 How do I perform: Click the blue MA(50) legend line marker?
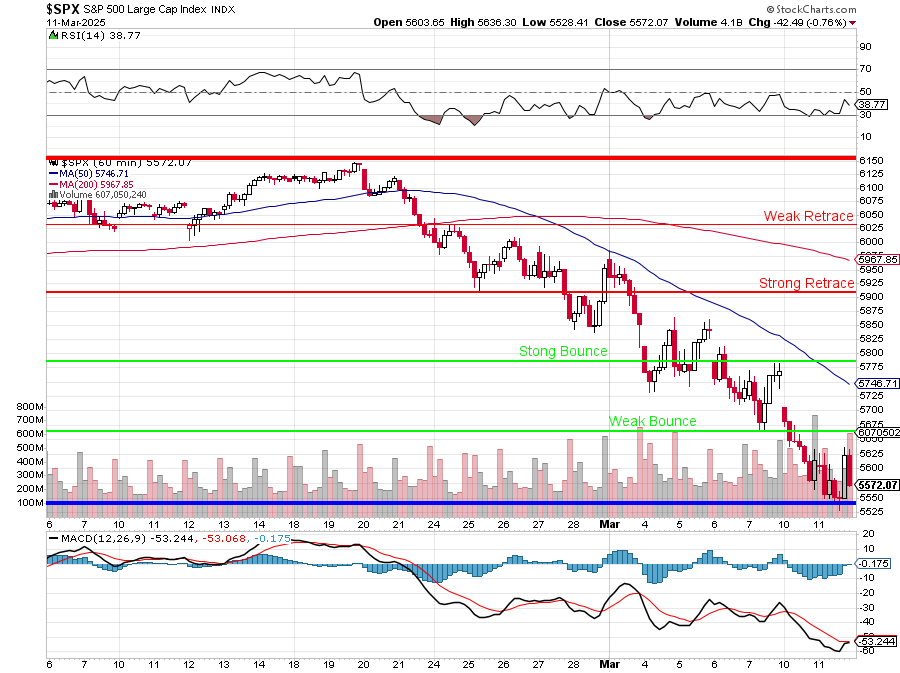[53, 173]
